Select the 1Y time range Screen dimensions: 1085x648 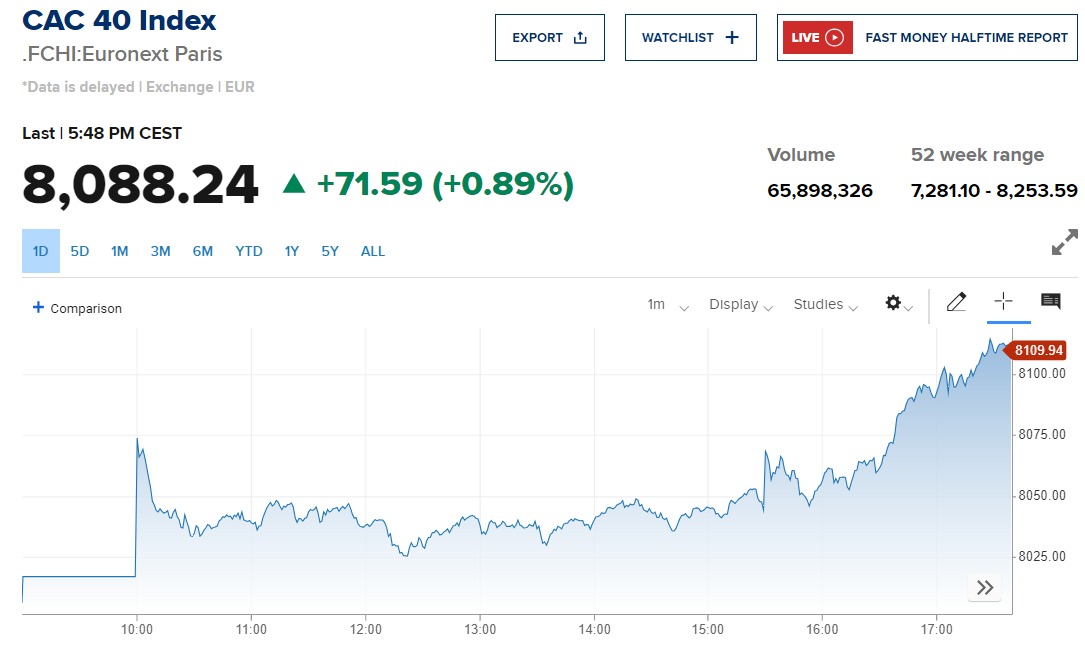292,251
